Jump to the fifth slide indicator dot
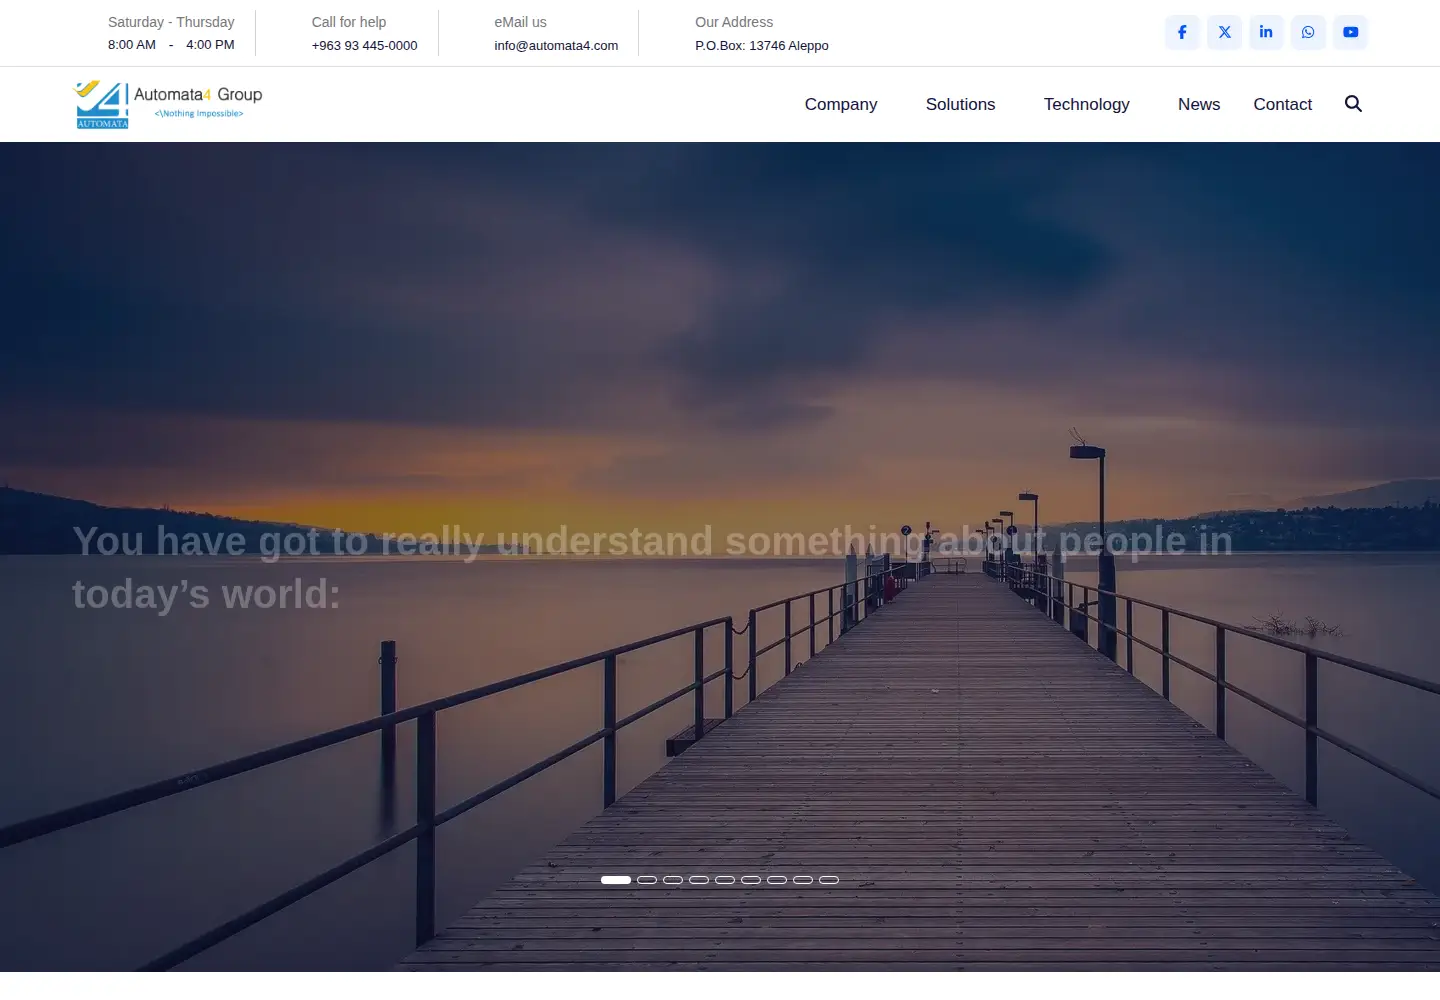Viewport: 1440px width, 1000px height. point(725,880)
